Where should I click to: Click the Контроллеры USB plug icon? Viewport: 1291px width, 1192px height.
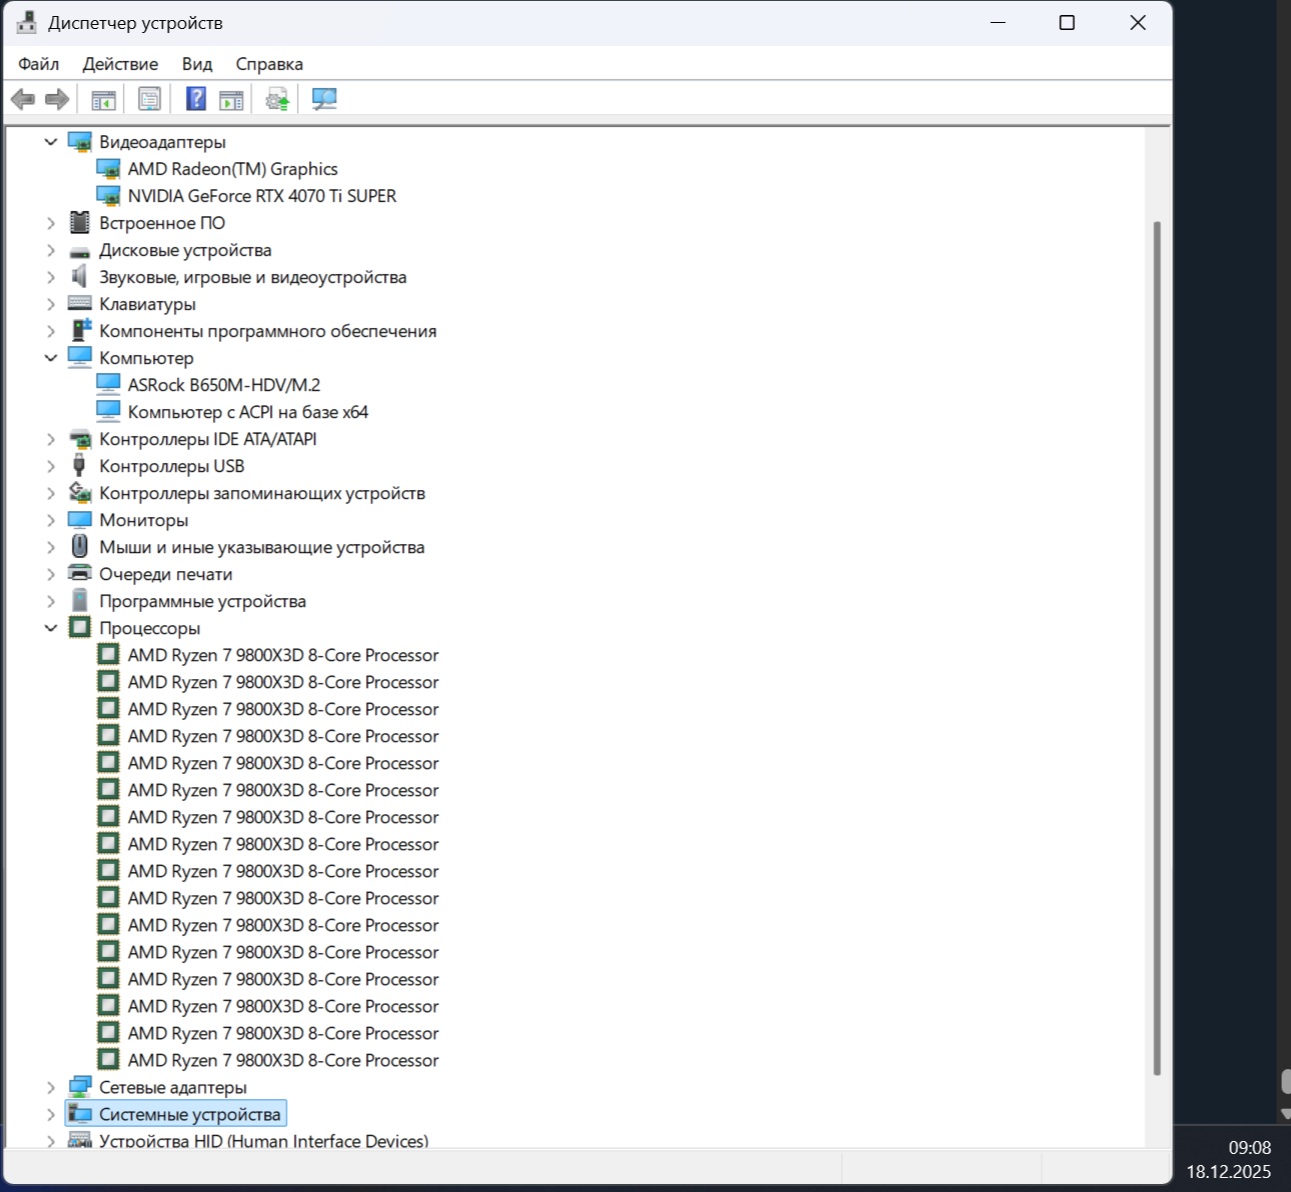tap(80, 466)
